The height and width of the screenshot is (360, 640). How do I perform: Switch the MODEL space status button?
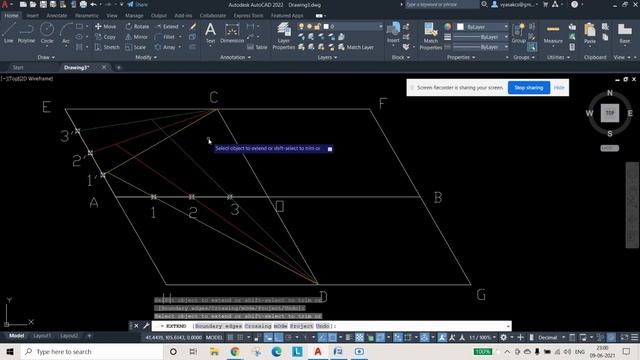[214, 338]
